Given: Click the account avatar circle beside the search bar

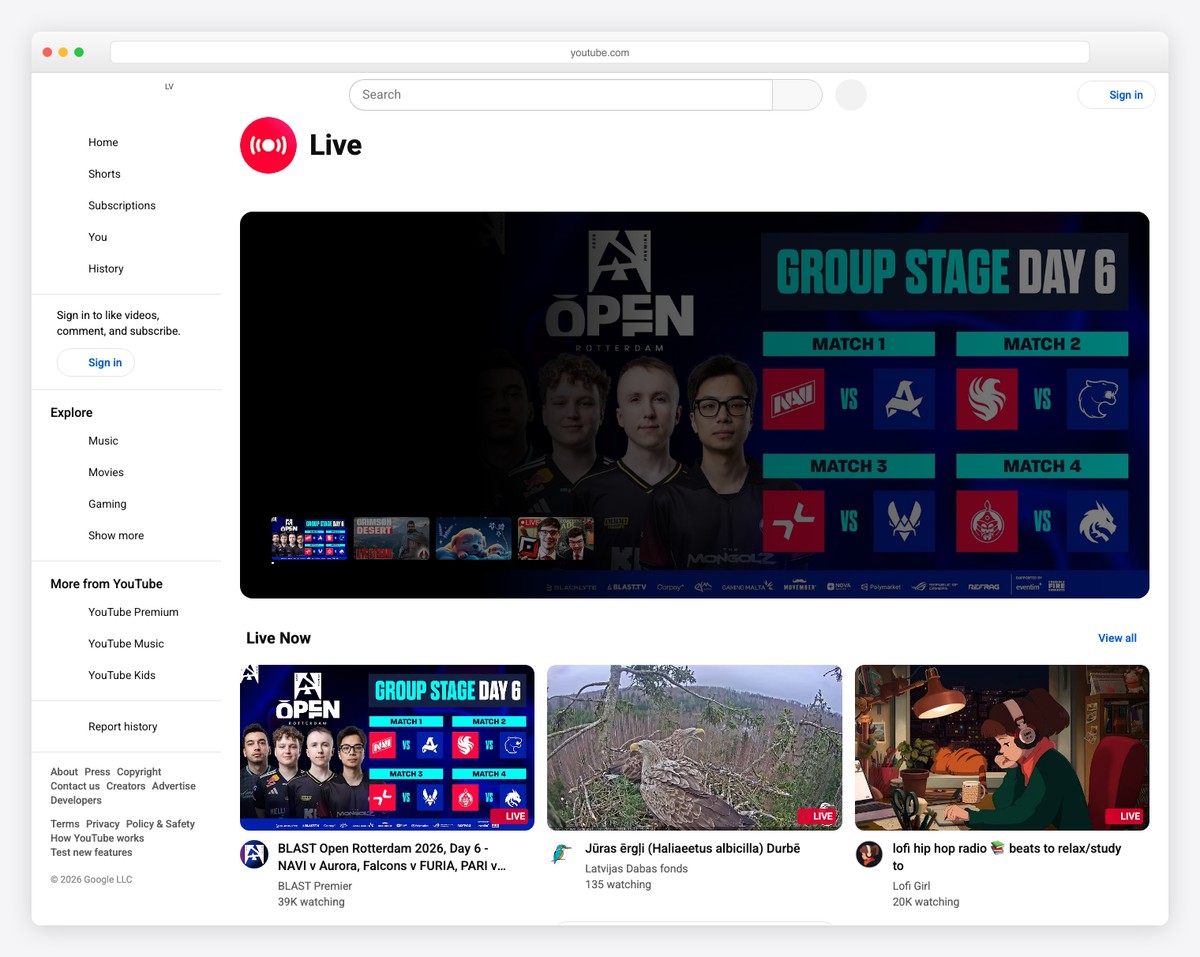Looking at the screenshot, I should [x=850, y=94].
